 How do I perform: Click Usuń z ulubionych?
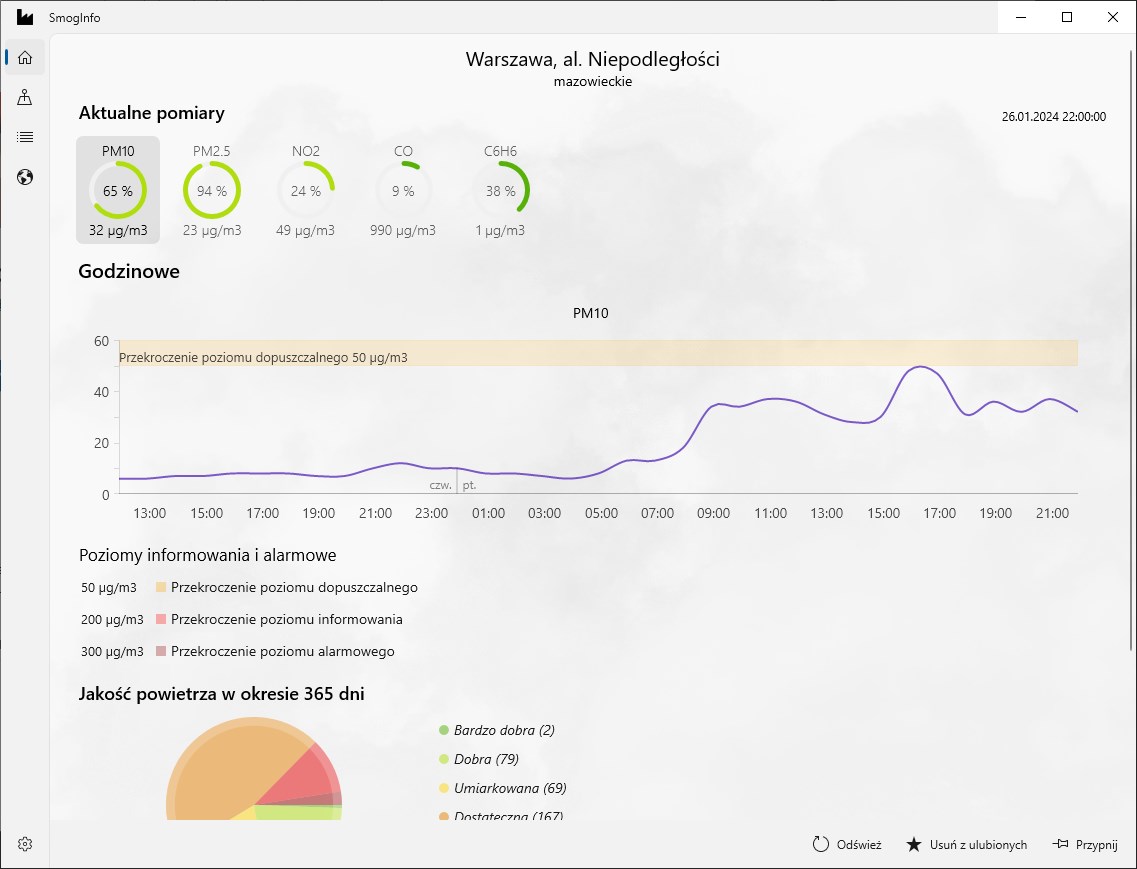coord(978,844)
